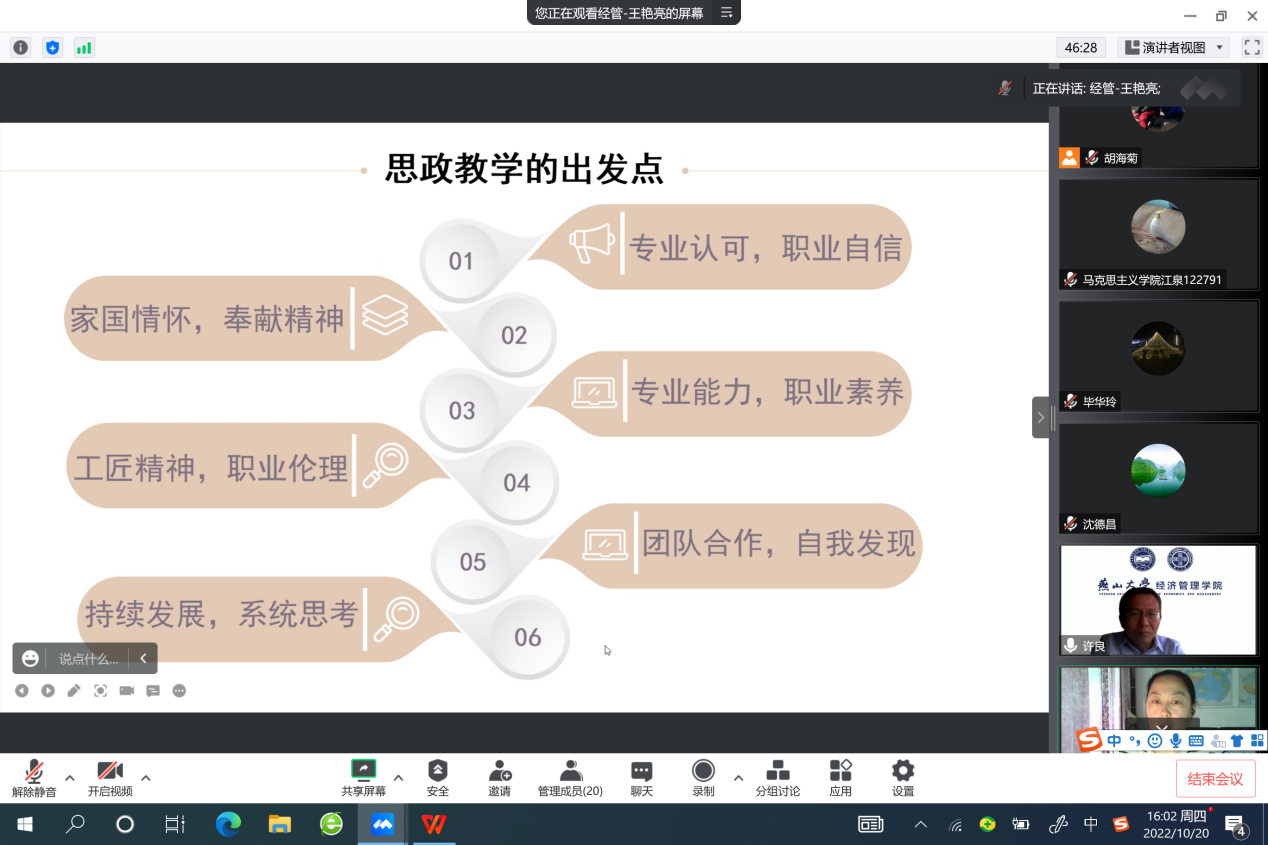Expand audio options arrow beside 解除静音
Screen dimensions: 1268x845
[70, 777]
